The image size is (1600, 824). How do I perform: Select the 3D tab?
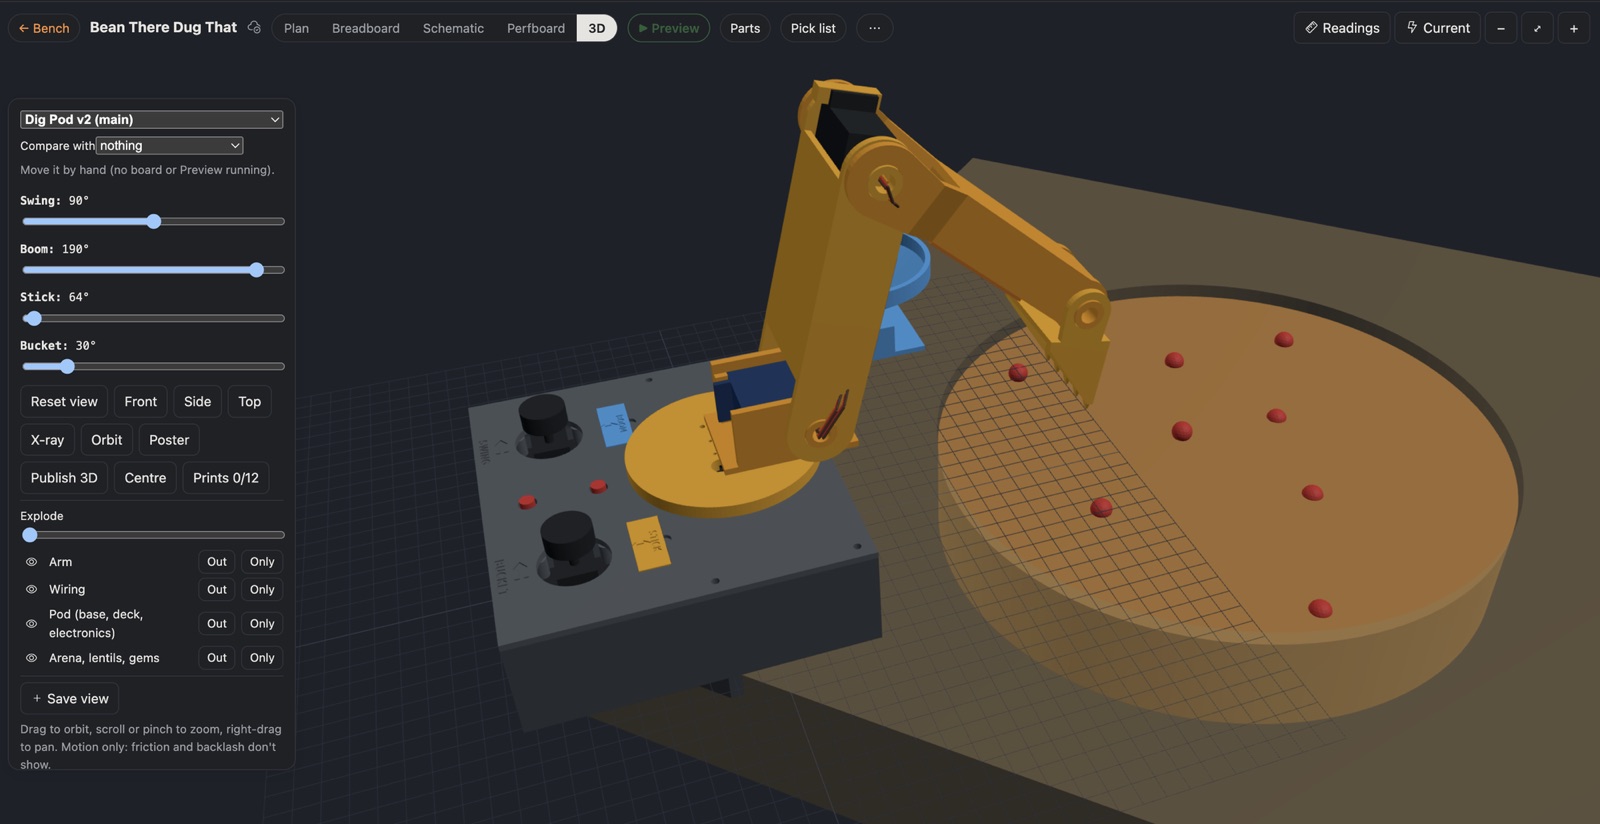point(597,28)
